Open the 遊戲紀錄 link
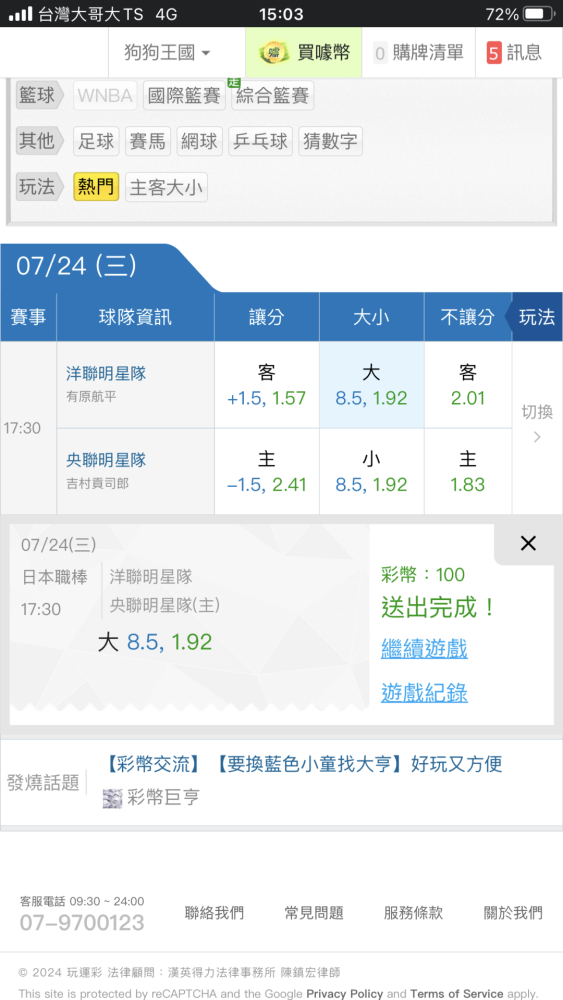Viewport: 563px width, 1000px height. (425, 692)
